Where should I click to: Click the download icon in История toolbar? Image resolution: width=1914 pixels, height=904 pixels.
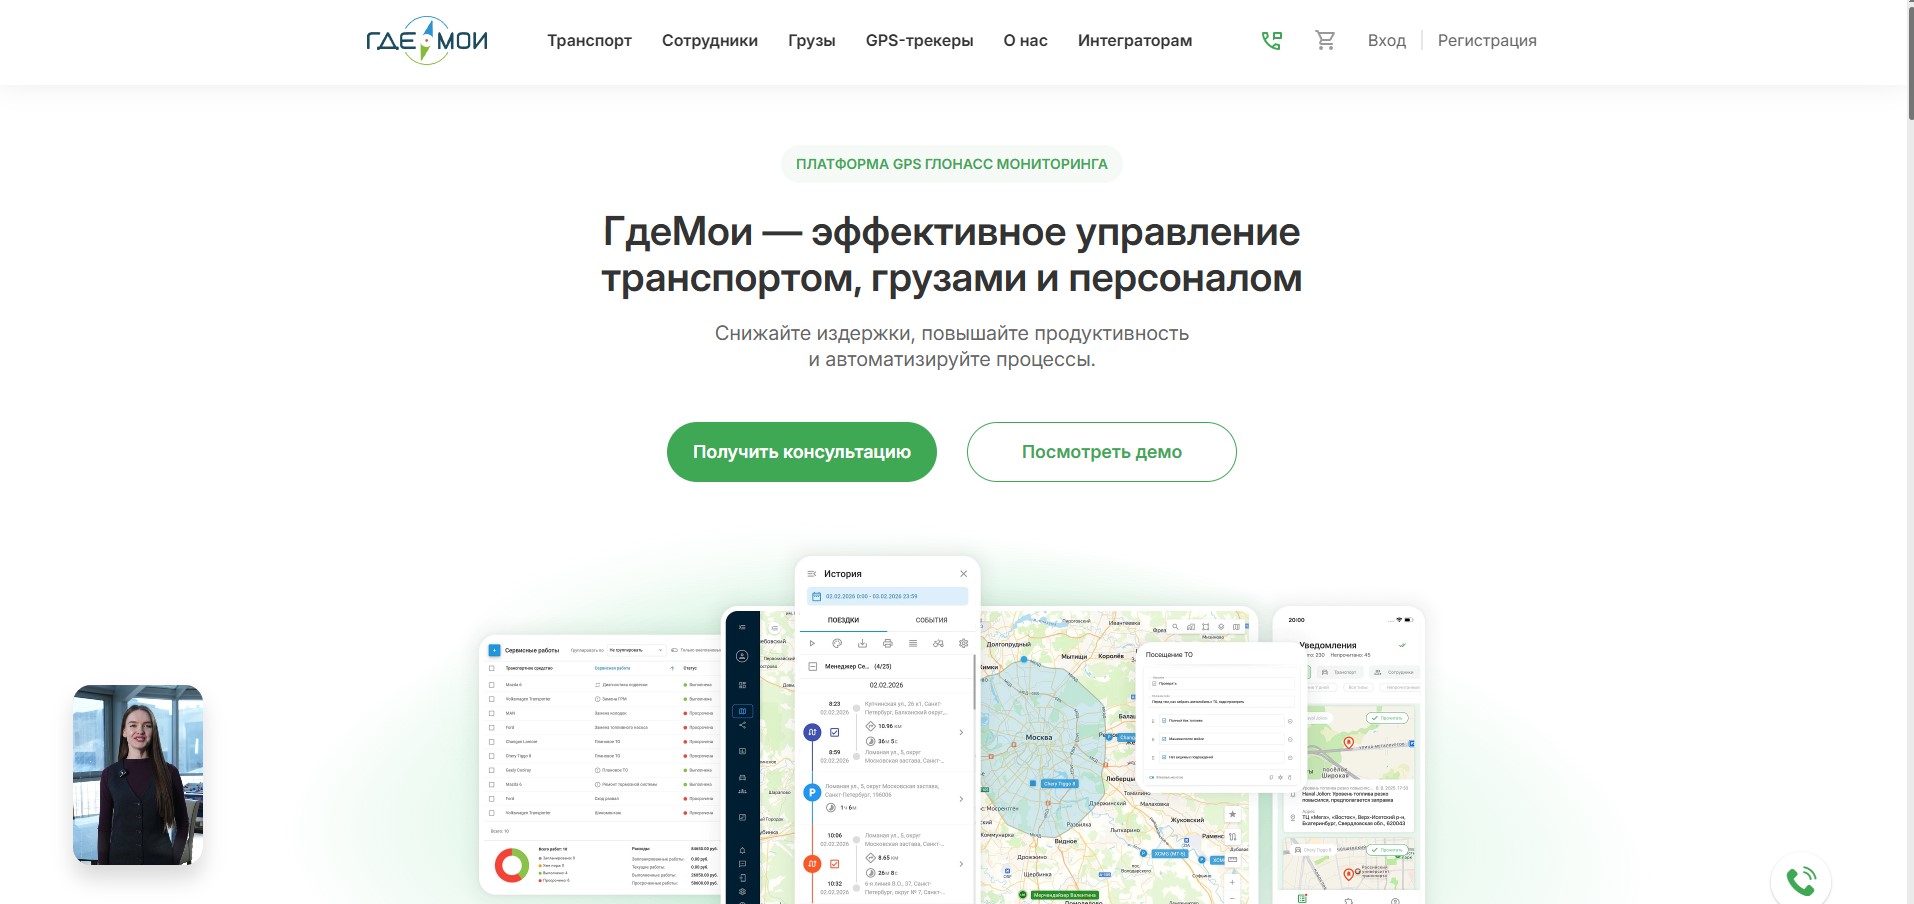click(862, 643)
